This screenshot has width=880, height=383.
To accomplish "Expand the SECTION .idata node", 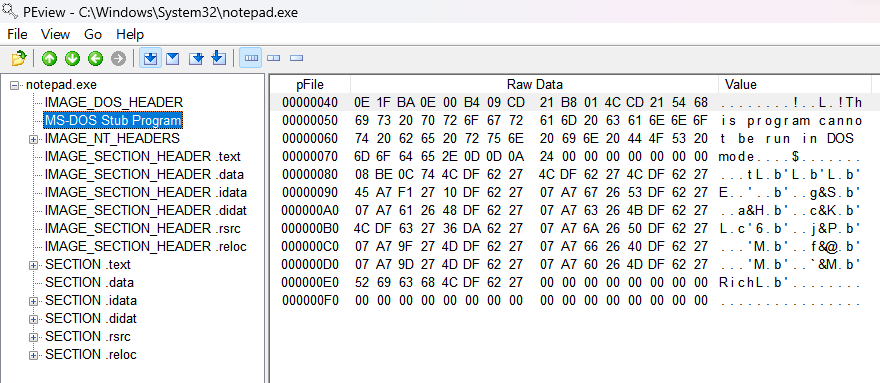I will pos(34,300).
